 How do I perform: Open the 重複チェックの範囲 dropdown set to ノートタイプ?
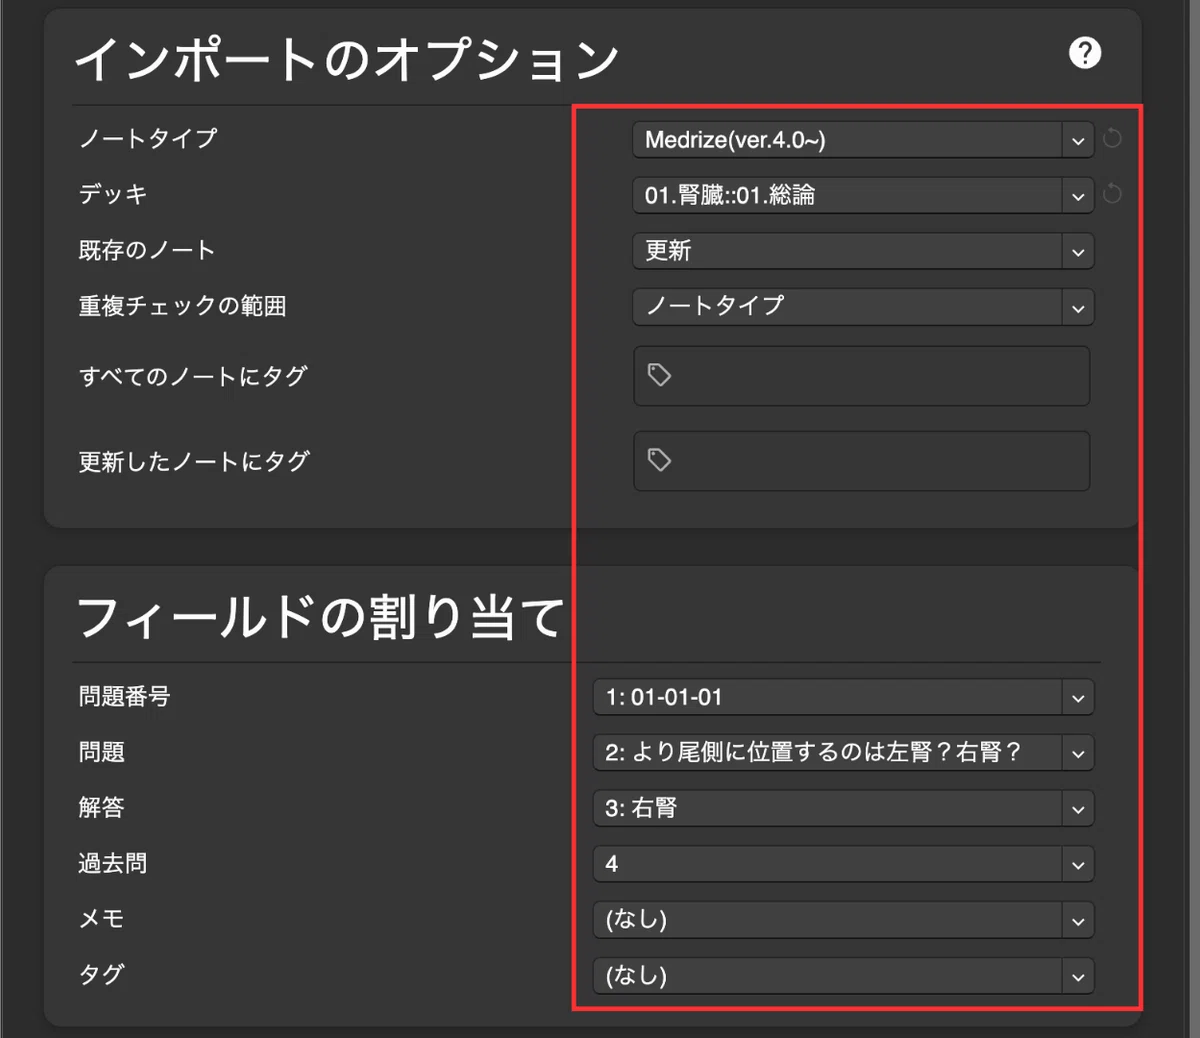863,307
